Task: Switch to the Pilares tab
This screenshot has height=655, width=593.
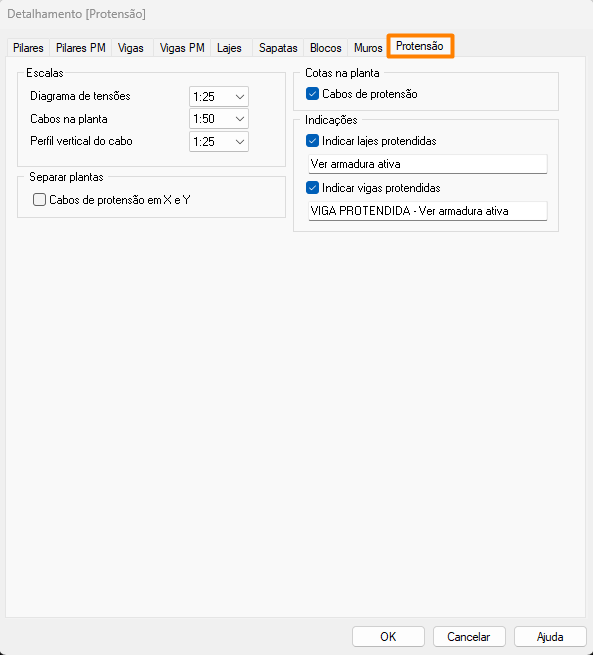Action: pos(28,48)
